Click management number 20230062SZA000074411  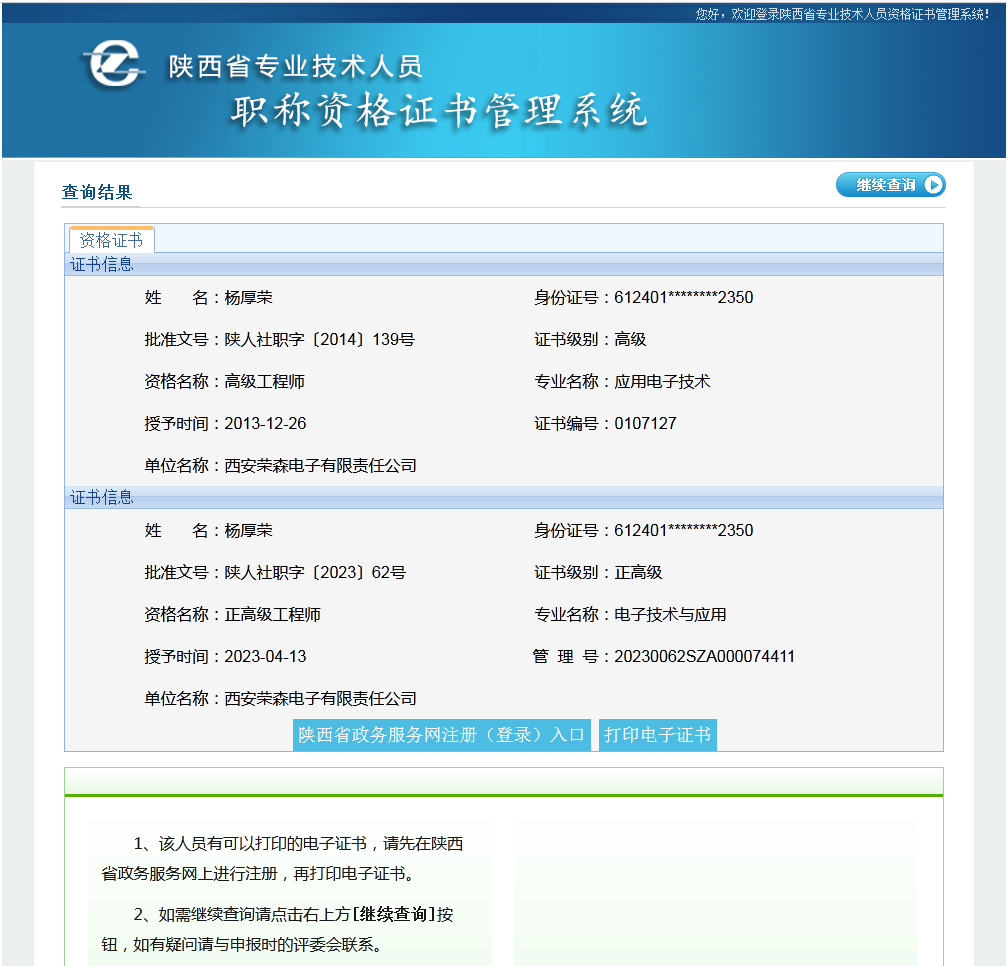click(x=705, y=656)
